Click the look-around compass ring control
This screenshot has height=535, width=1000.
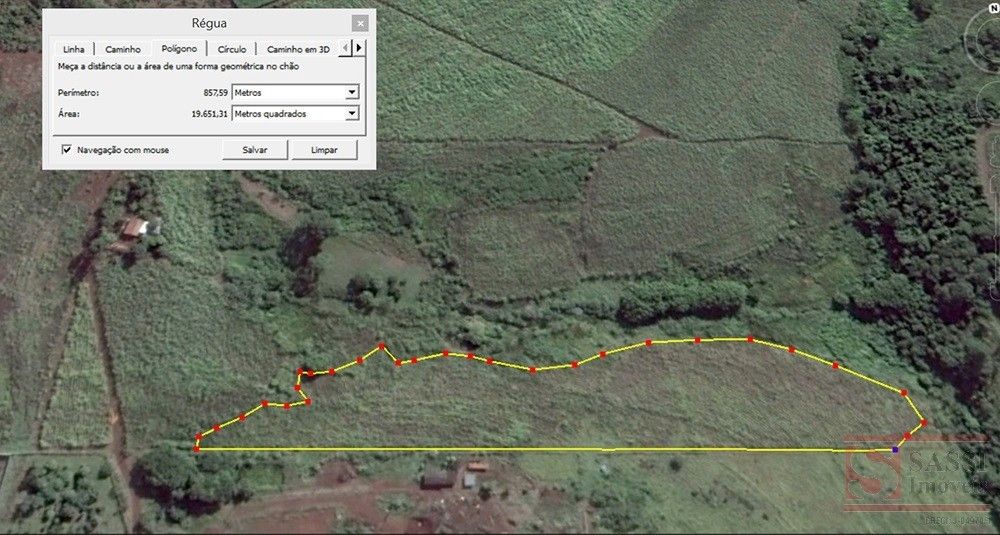tap(982, 40)
